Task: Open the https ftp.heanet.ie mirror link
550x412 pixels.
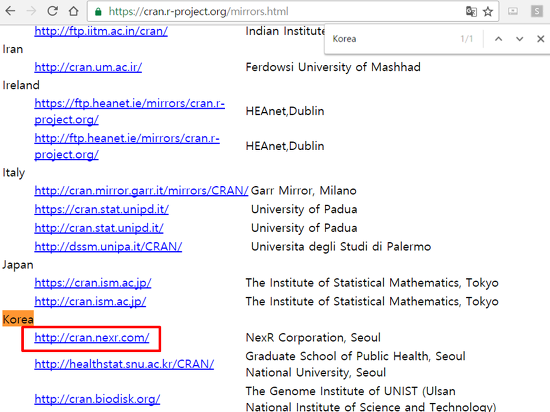Action: 129,112
